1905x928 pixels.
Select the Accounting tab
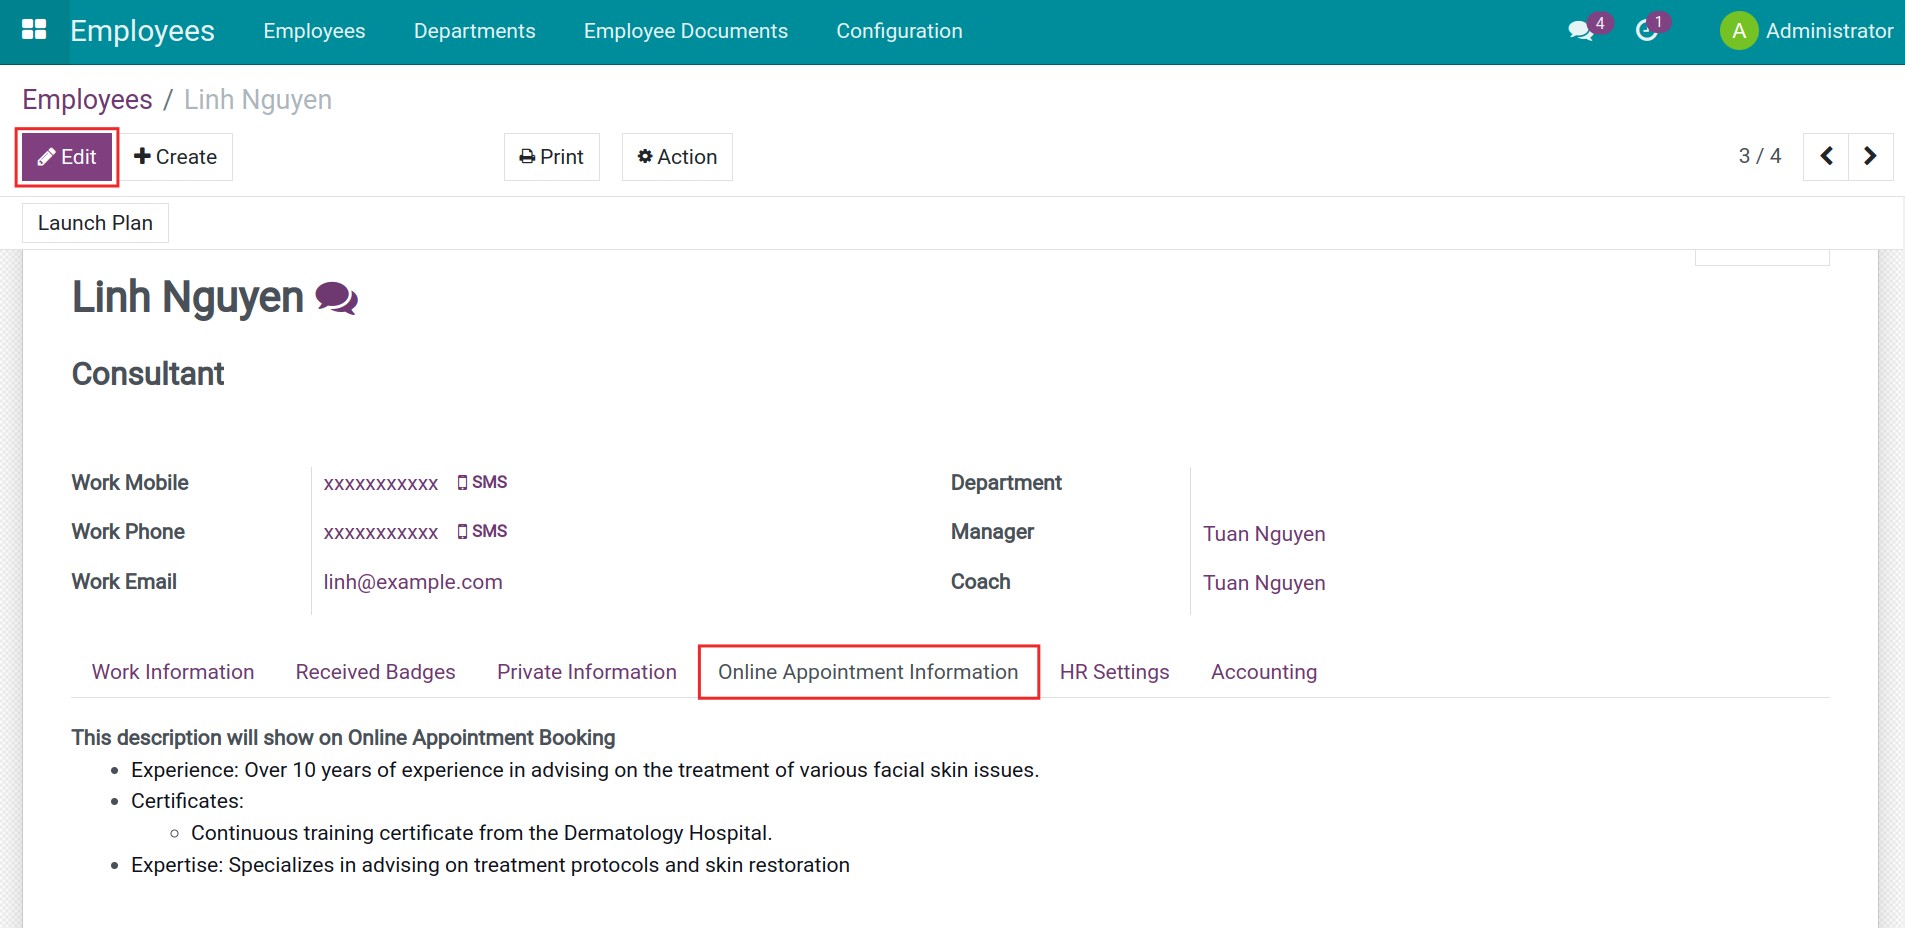1264,671
